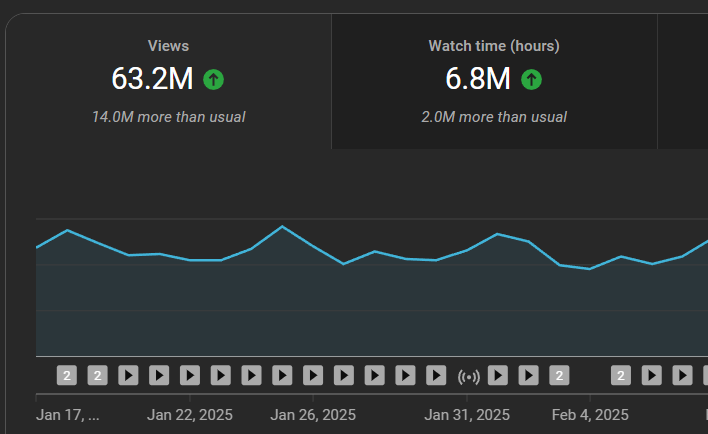Click the '14.0M more than usual' text
Viewport: 708px width, 434px height.
(x=168, y=117)
